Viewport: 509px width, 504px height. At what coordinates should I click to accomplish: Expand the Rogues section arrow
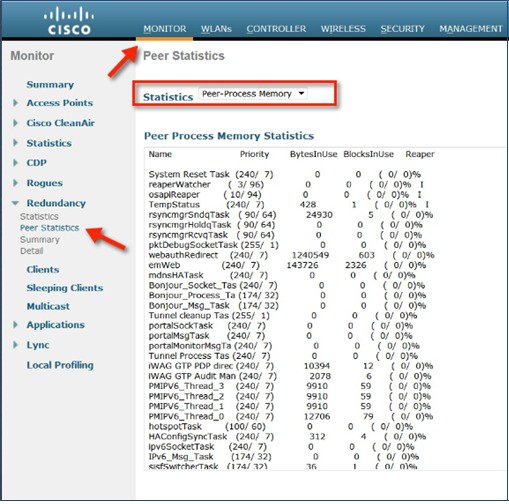click(15, 183)
